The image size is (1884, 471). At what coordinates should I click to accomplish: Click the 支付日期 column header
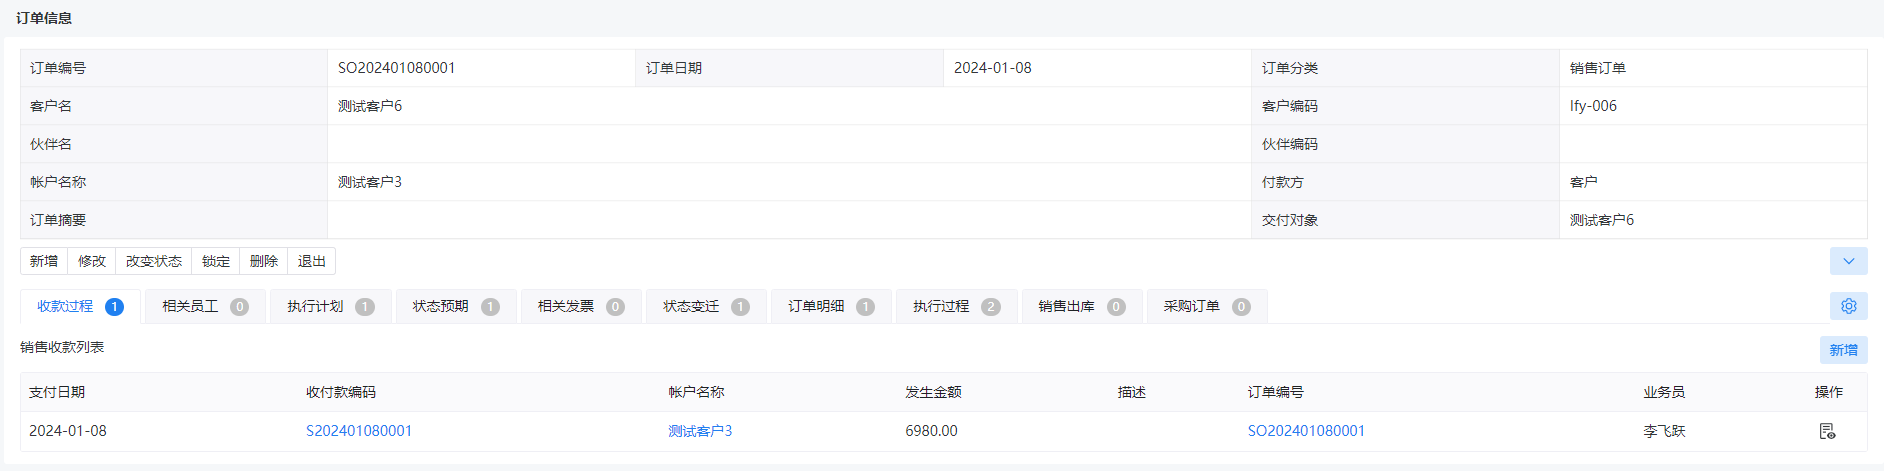click(57, 392)
